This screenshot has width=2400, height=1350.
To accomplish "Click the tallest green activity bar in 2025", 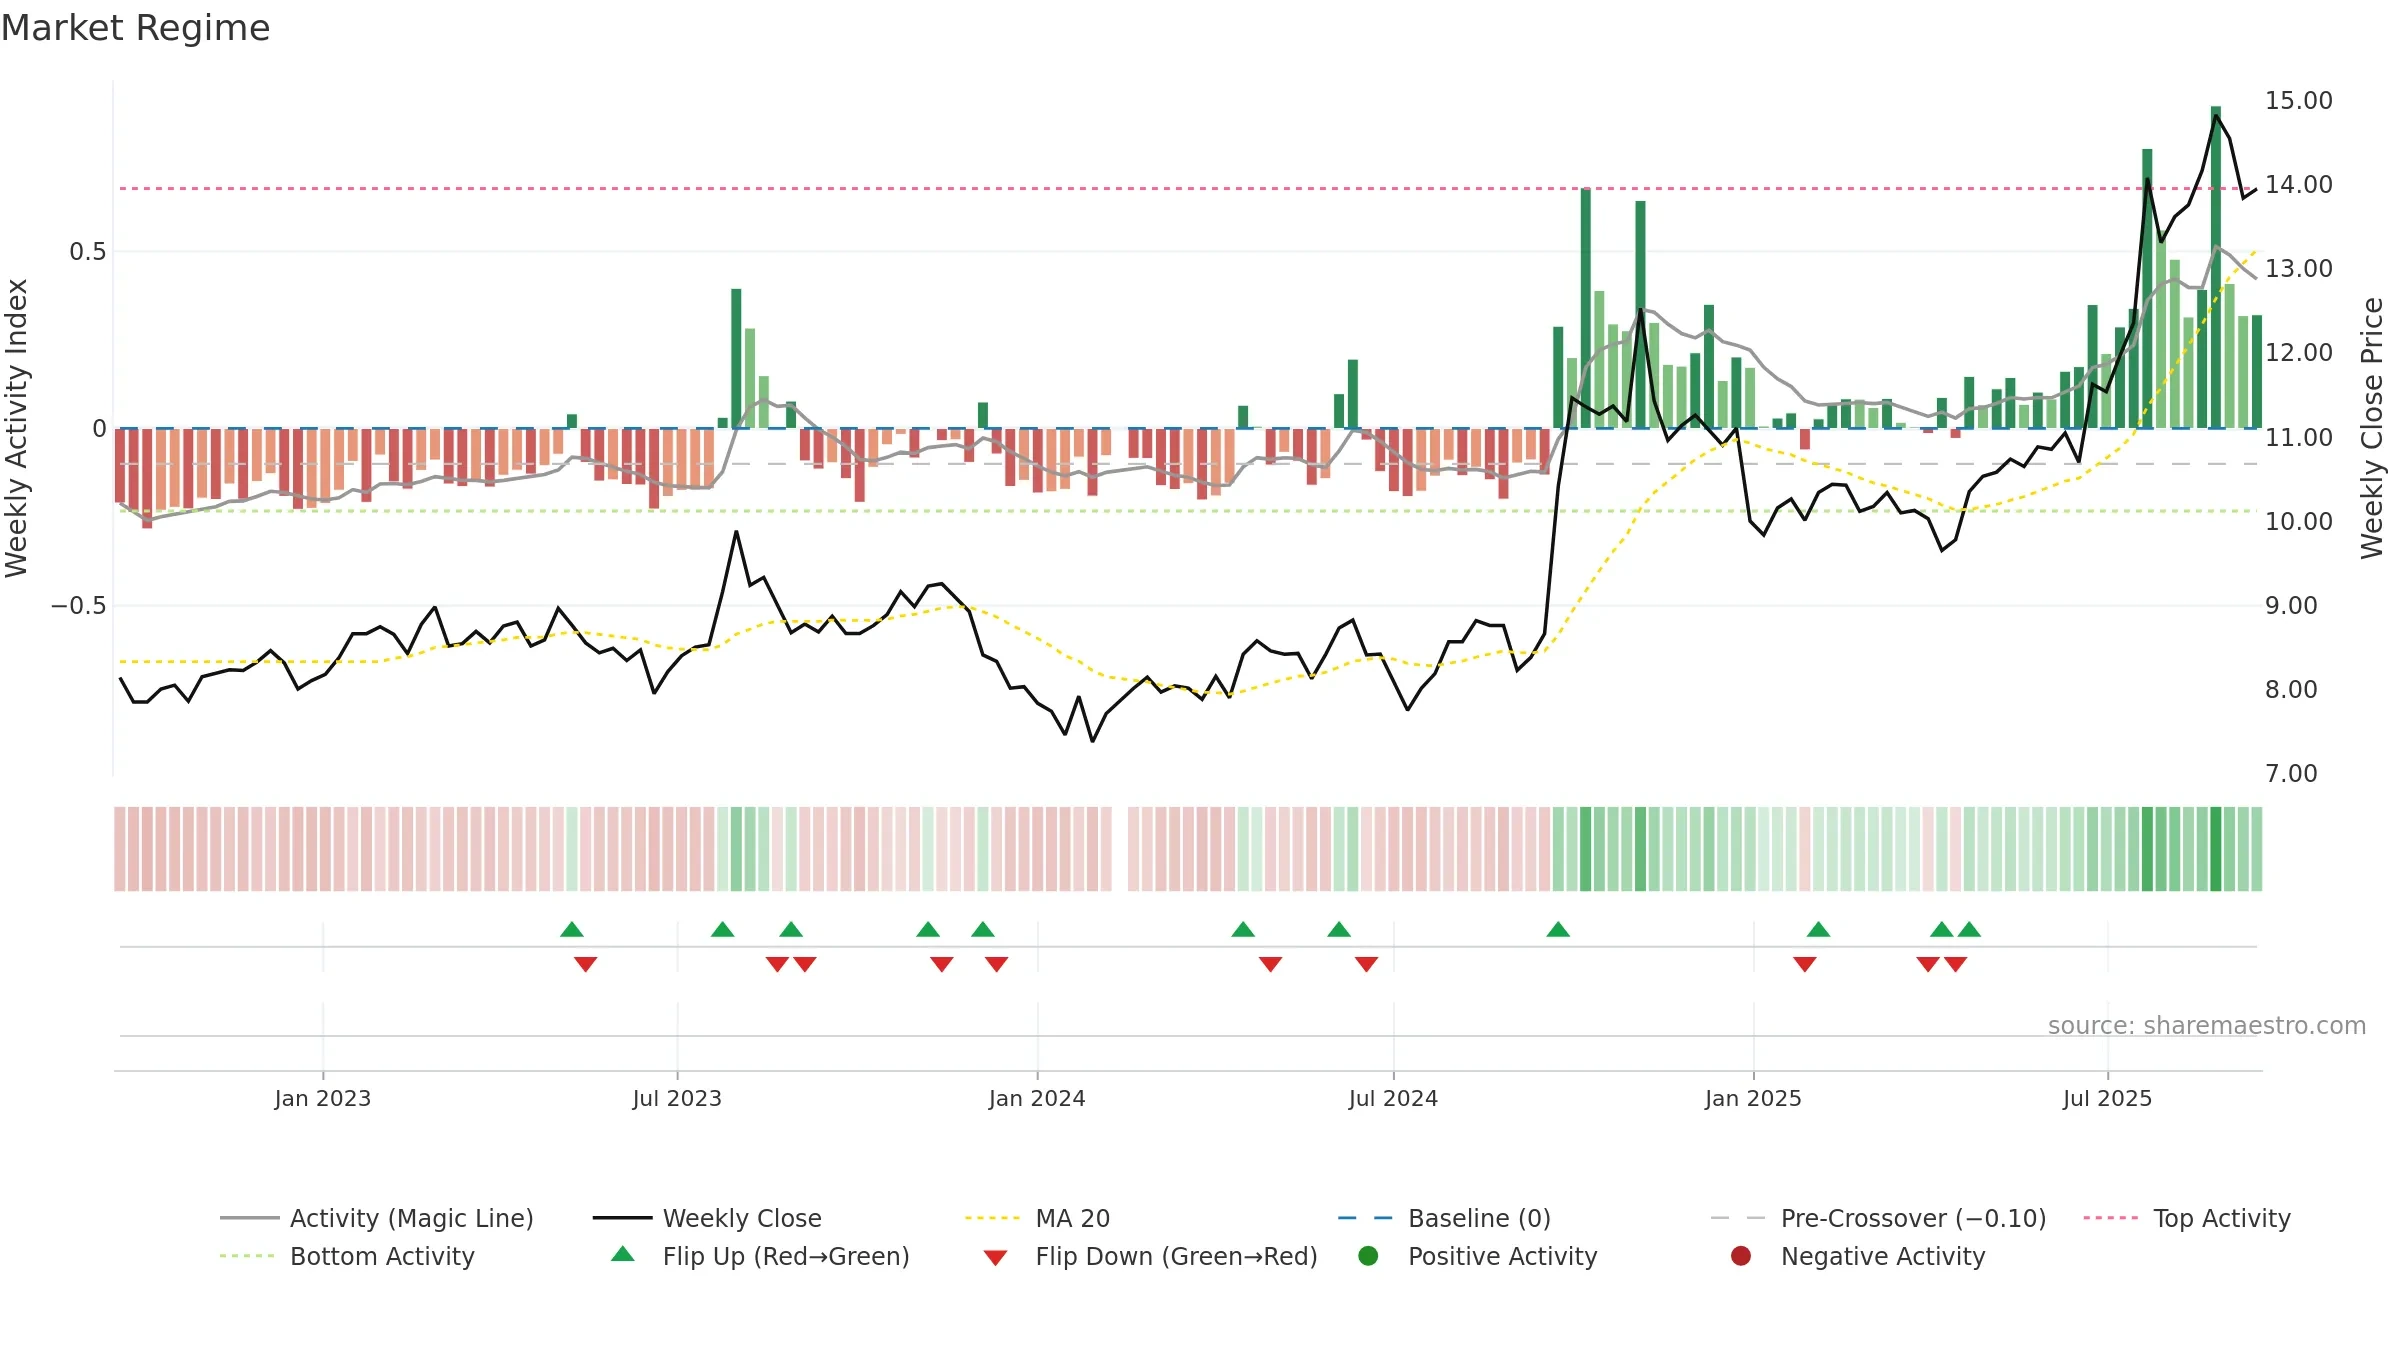I will (x=2216, y=267).
